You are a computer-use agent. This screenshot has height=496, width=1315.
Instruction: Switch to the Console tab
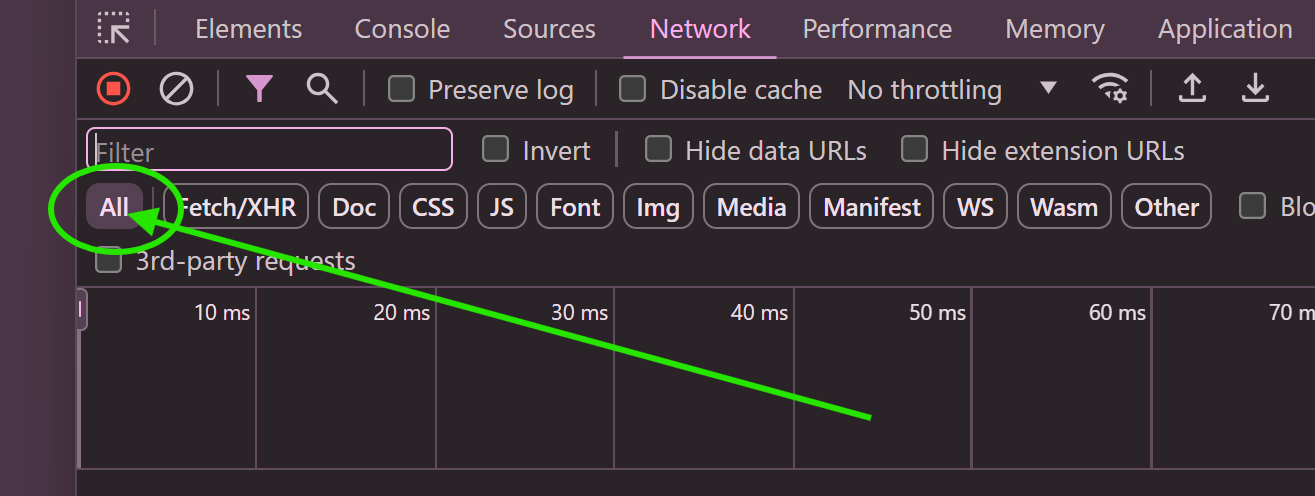(402, 29)
